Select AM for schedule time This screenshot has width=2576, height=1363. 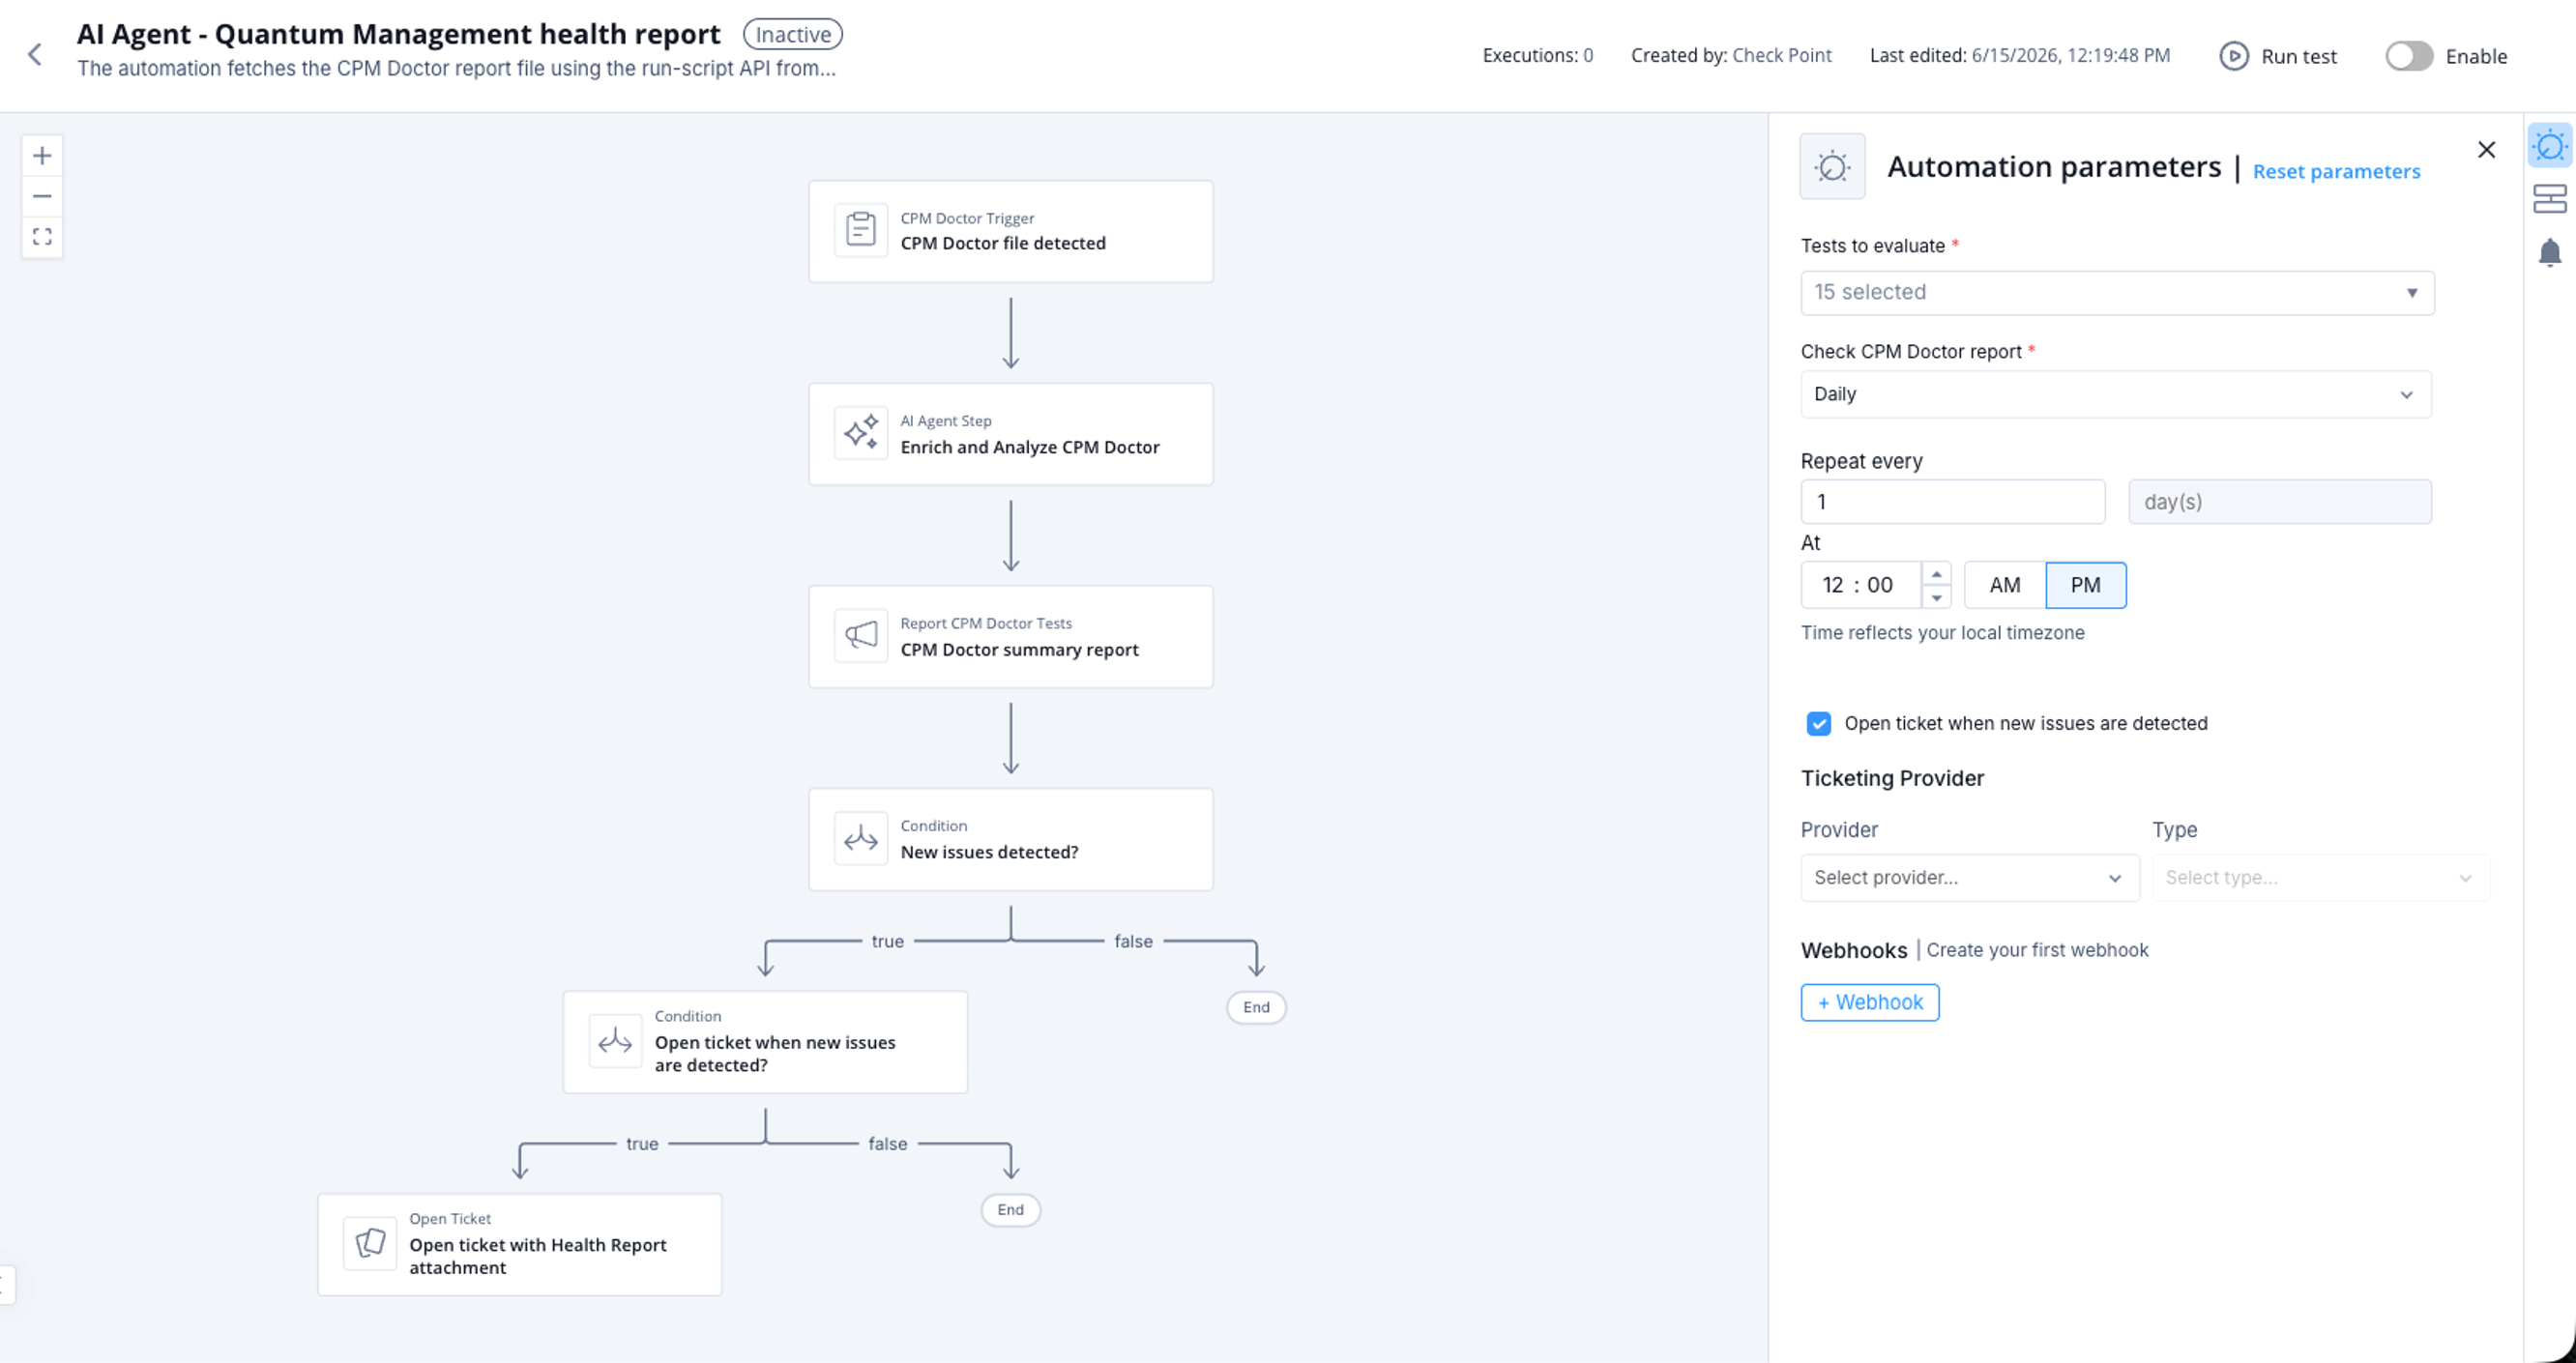[x=2005, y=585]
